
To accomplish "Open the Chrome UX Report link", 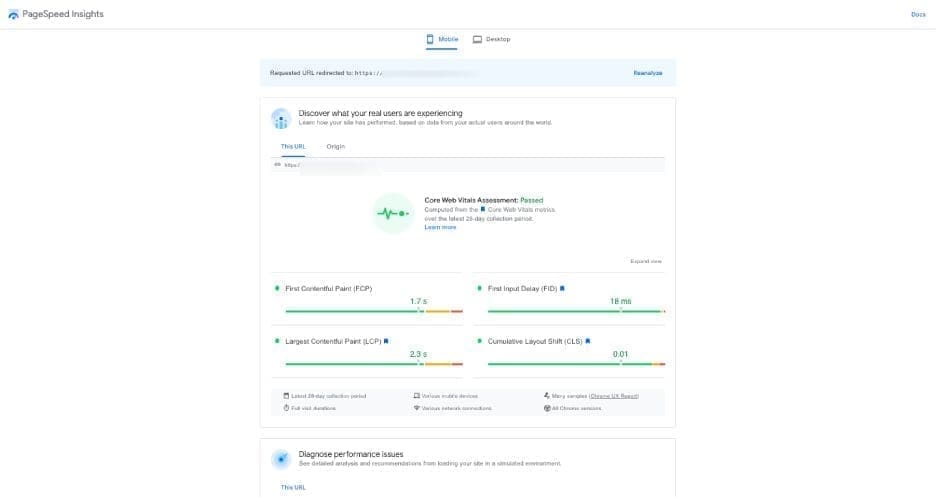I will tap(614, 396).
